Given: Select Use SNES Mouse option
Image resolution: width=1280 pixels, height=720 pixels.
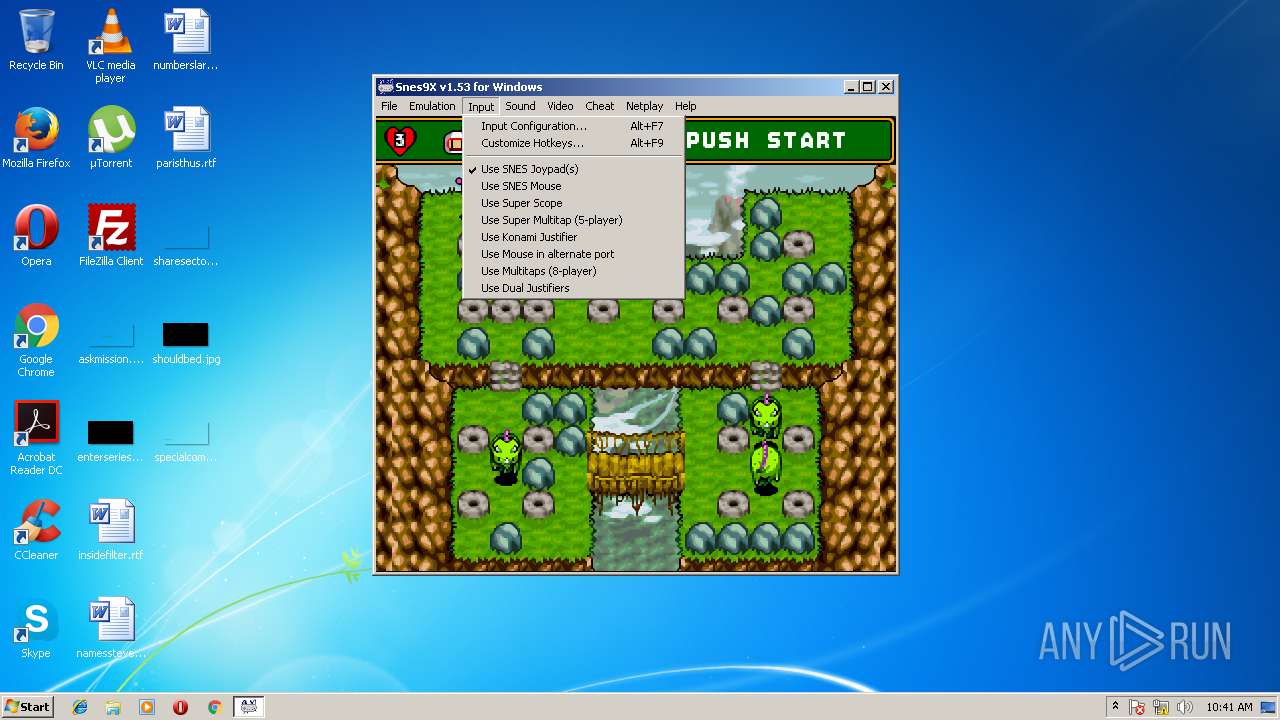Looking at the screenshot, I should (x=573, y=186).
